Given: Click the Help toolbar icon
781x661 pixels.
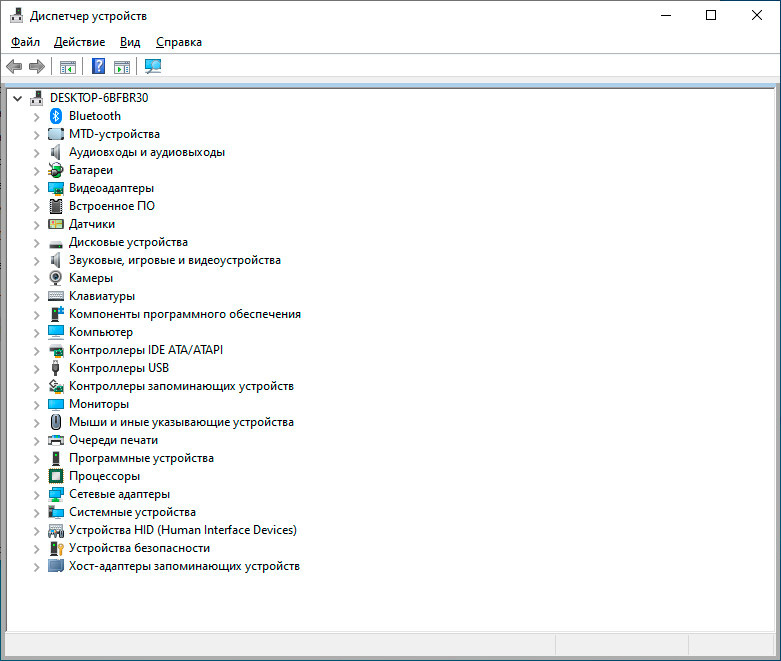Looking at the screenshot, I should 98,67.
